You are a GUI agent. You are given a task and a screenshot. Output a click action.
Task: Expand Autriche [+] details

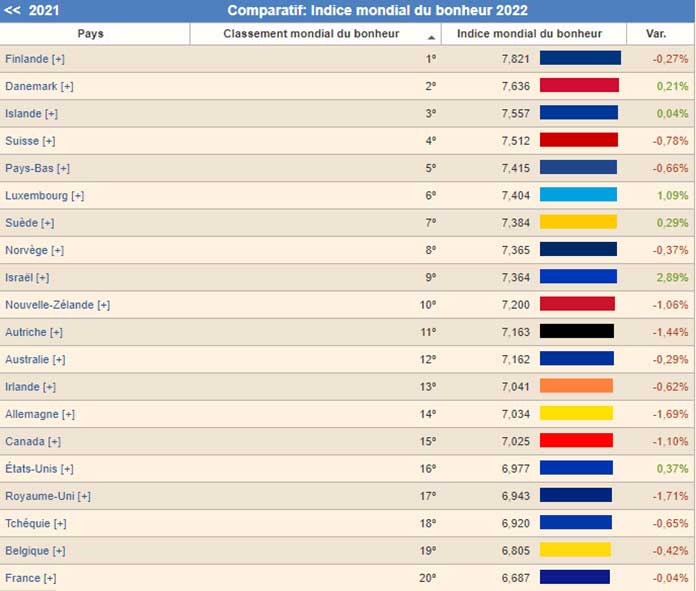(56, 332)
